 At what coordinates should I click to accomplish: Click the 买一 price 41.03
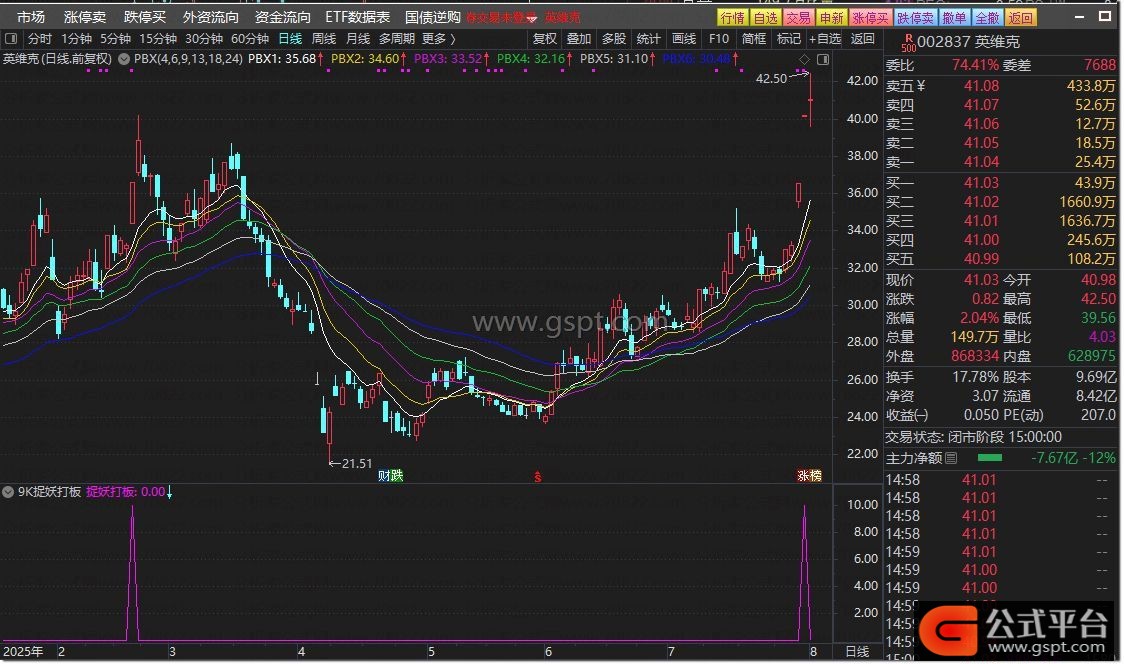point(981,183)
